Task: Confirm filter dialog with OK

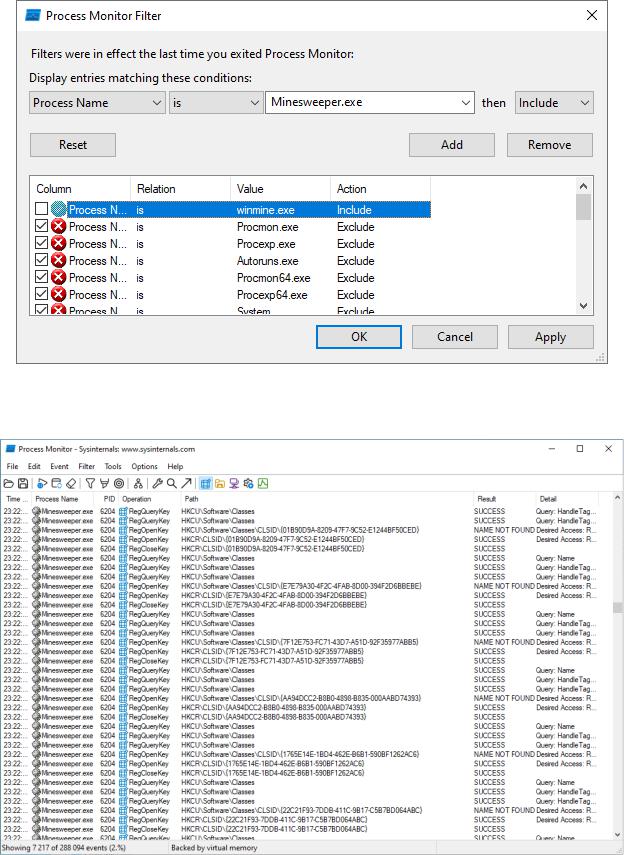Action: coord(359,337)
